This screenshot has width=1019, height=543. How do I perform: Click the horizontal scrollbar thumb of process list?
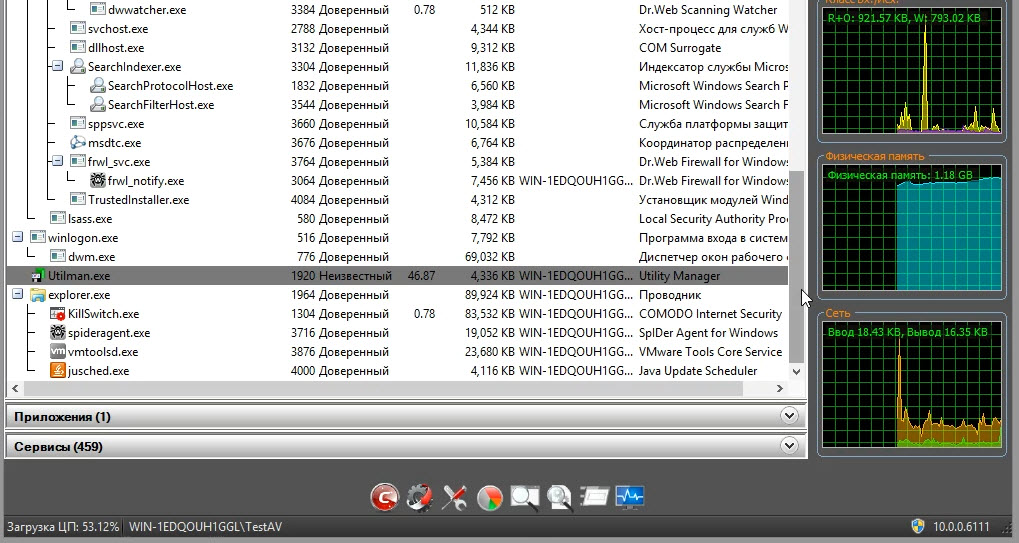[x=384, y=388]
